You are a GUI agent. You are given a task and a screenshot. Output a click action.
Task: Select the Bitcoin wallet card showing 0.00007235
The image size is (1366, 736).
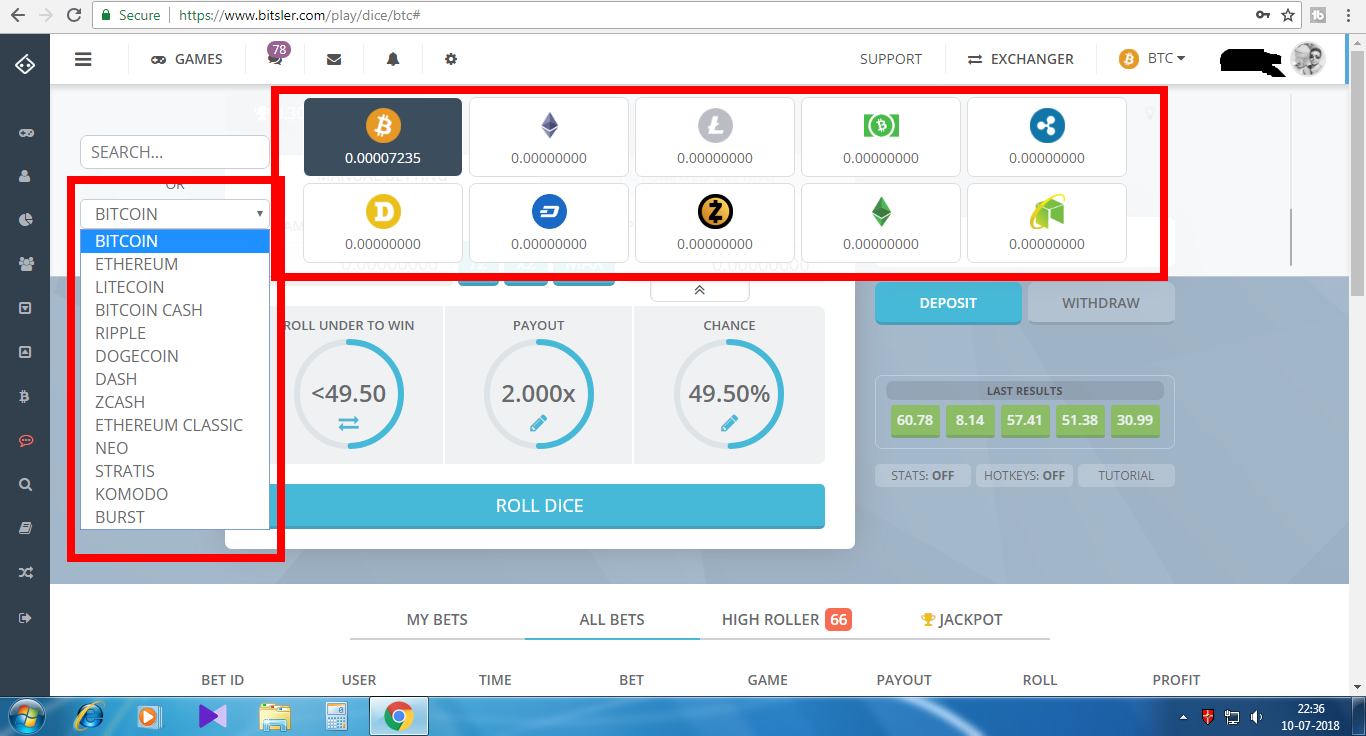[383, 137]
